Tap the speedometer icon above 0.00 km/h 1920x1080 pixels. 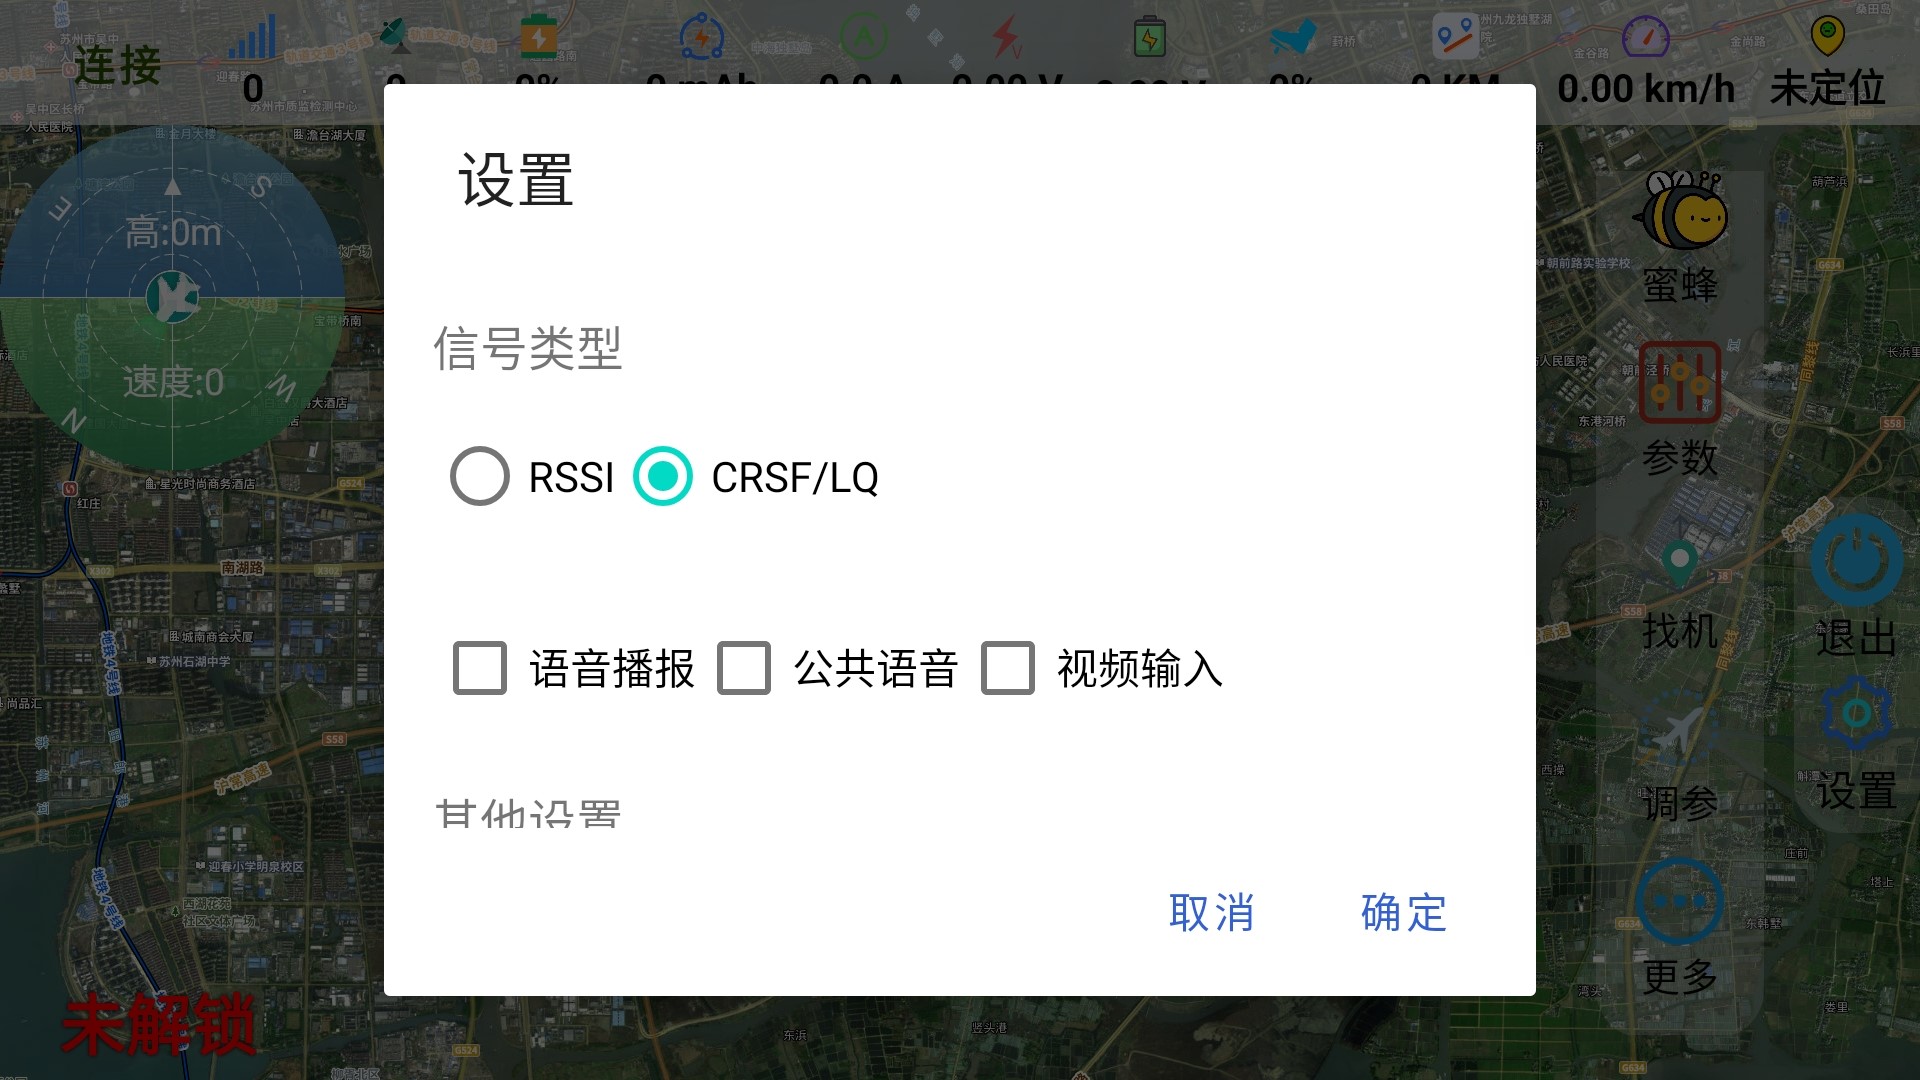[x=1646, y=37]
